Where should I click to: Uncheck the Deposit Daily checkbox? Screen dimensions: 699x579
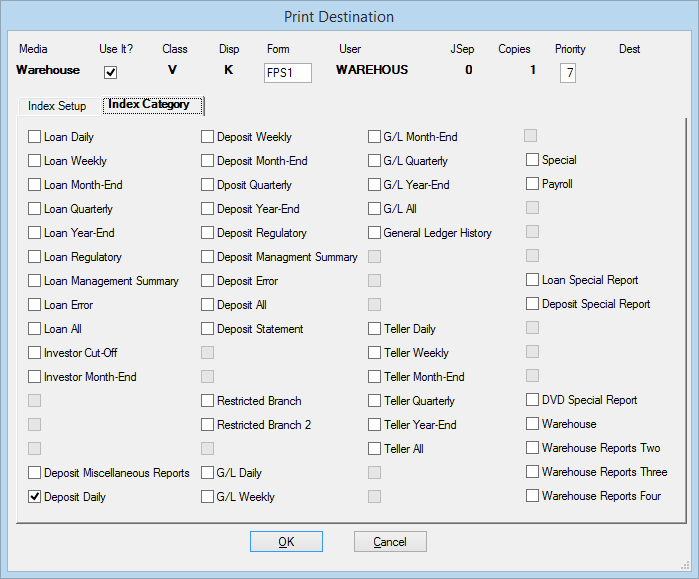[35, 497]
